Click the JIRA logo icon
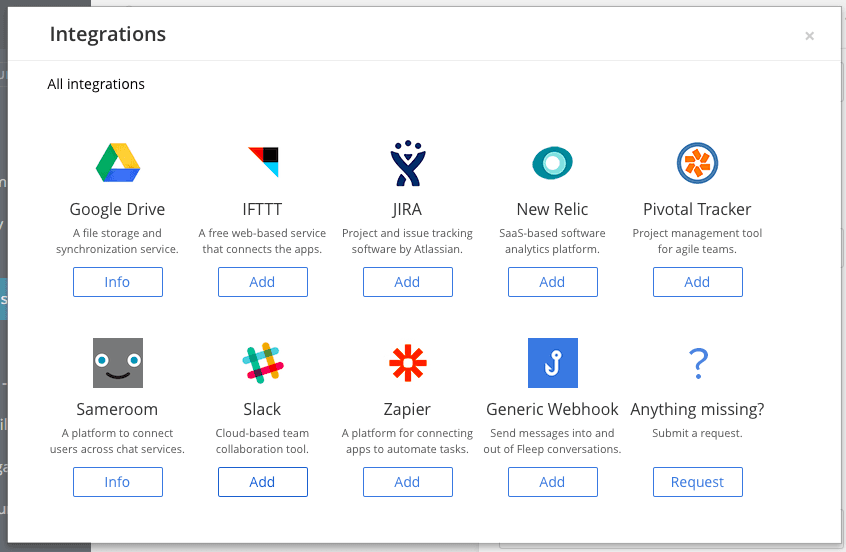Viewport: 846px width, 552px height. [408, 163]
